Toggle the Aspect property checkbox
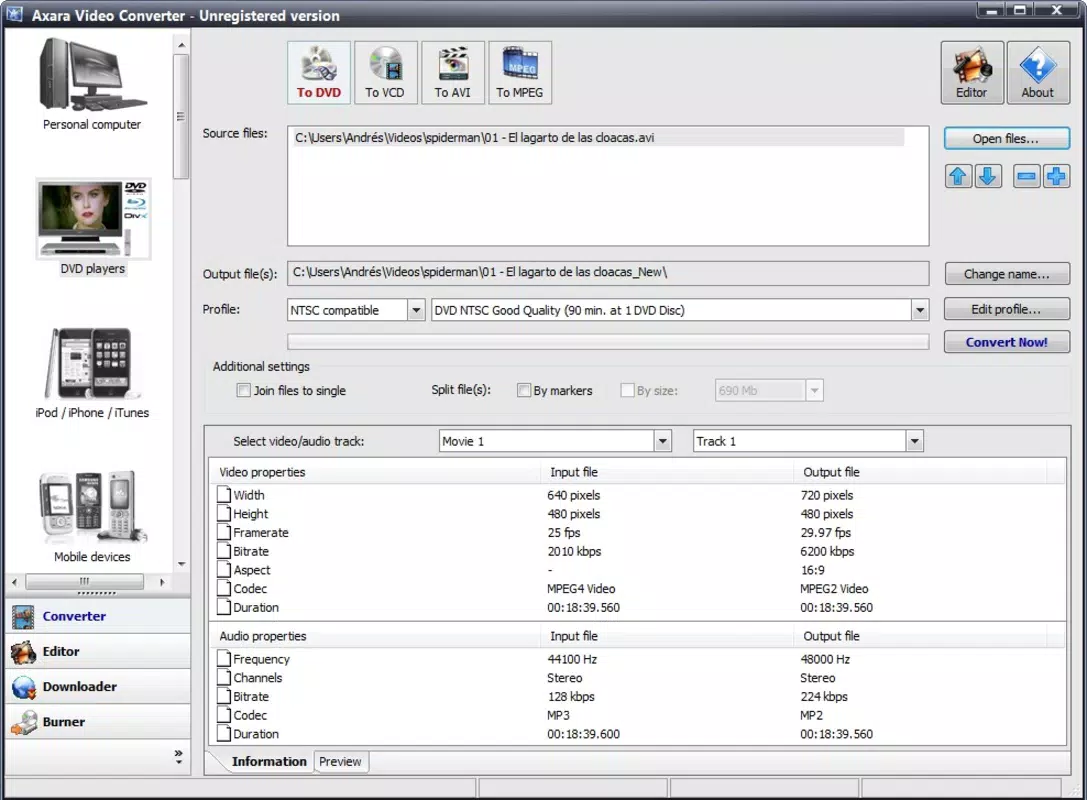 (224, 569)
